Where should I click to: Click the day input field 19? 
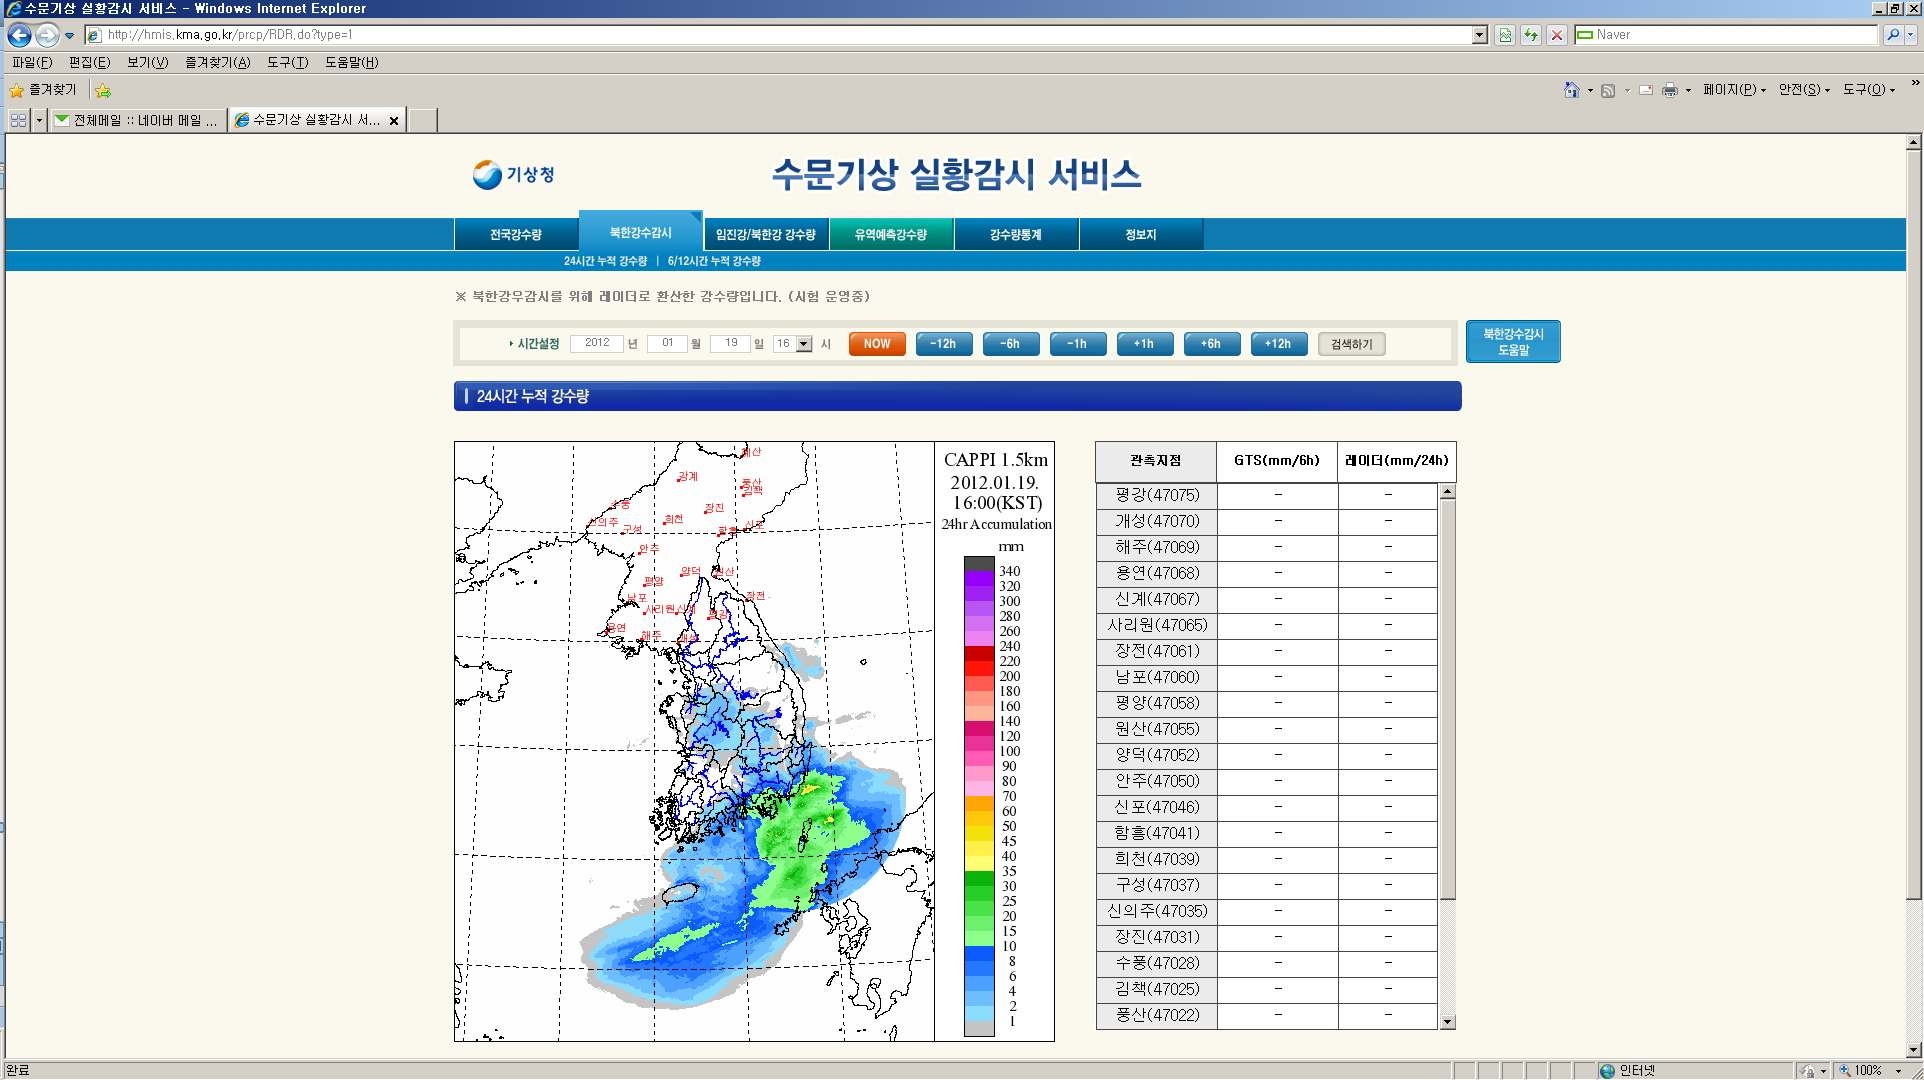coord(731,343)
